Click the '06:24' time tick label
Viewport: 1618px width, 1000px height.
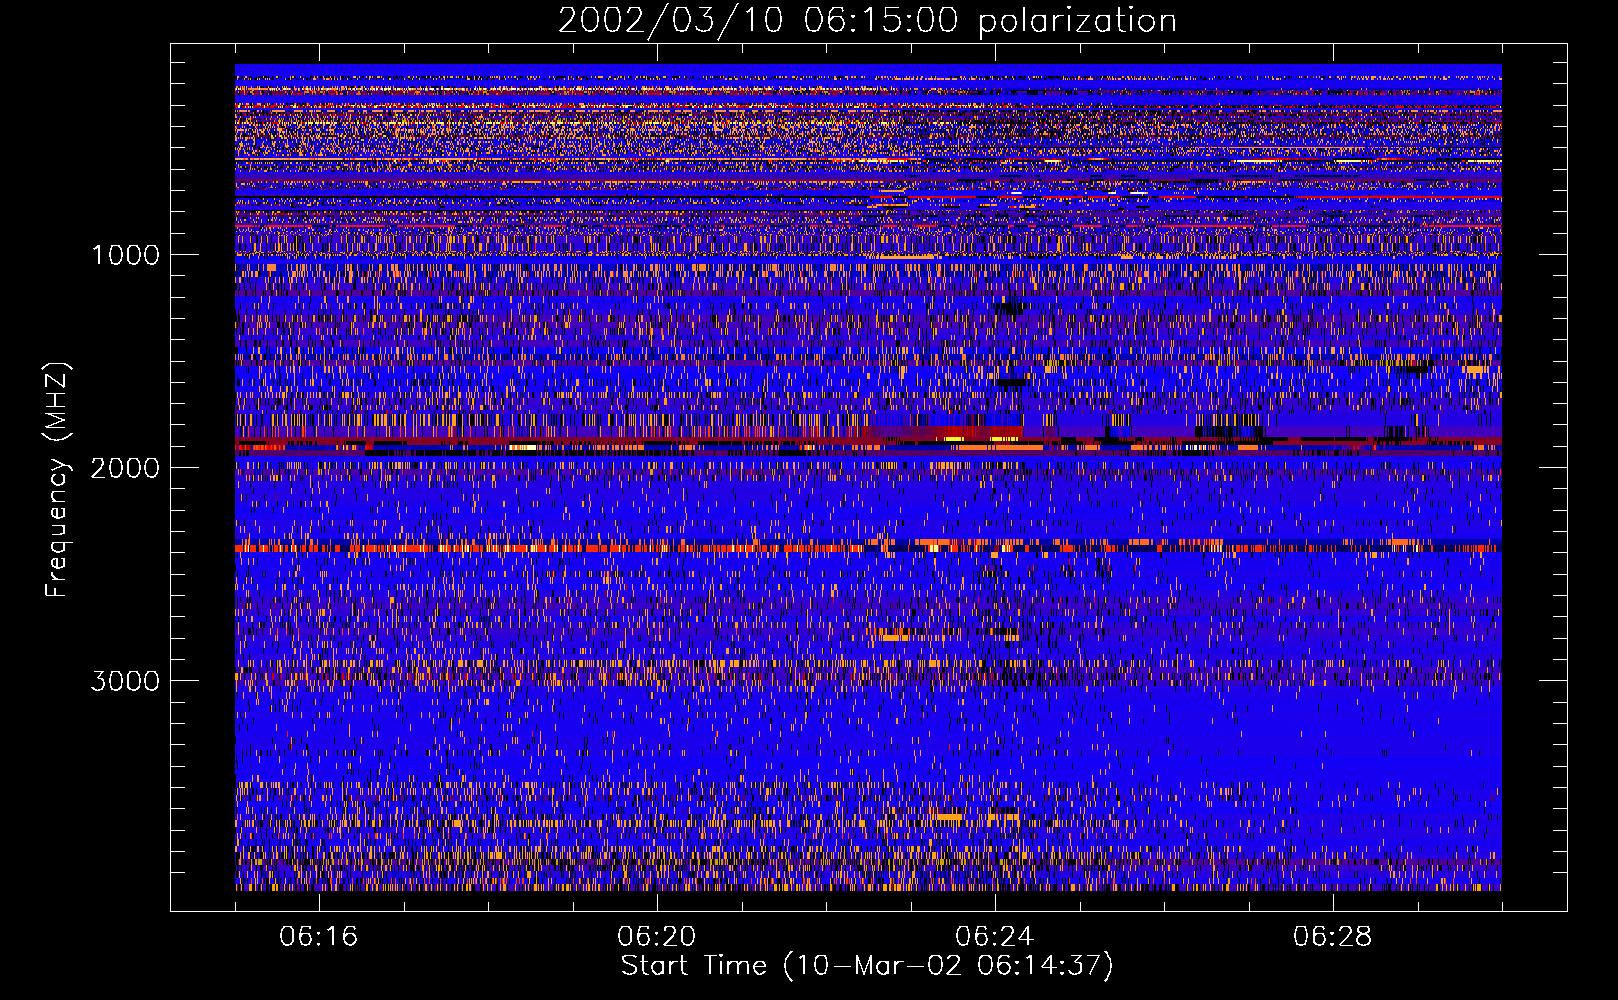995,937
